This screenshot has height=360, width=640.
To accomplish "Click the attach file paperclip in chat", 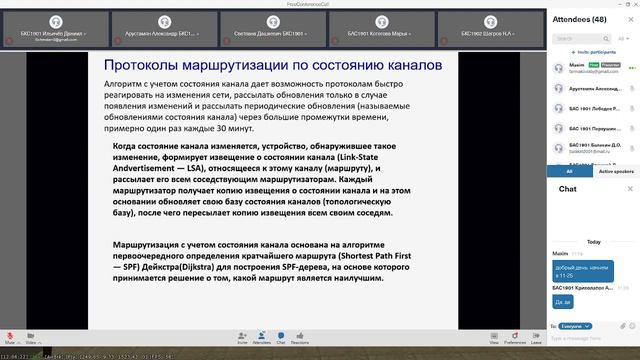I will coord(623,326).
